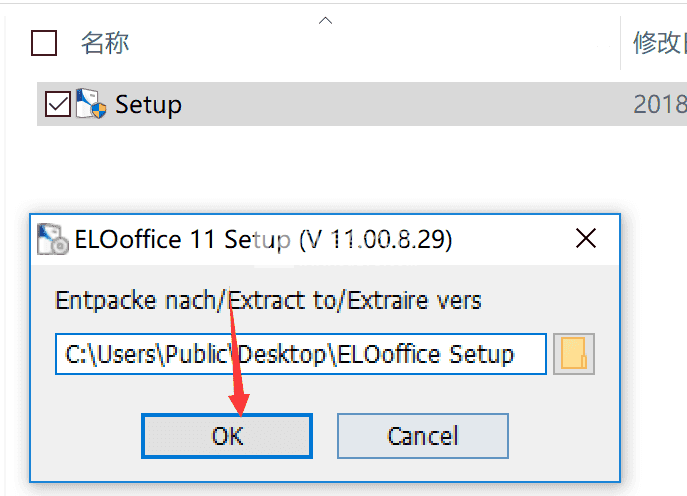Select the Setup file name

click(x=149, y=105)
